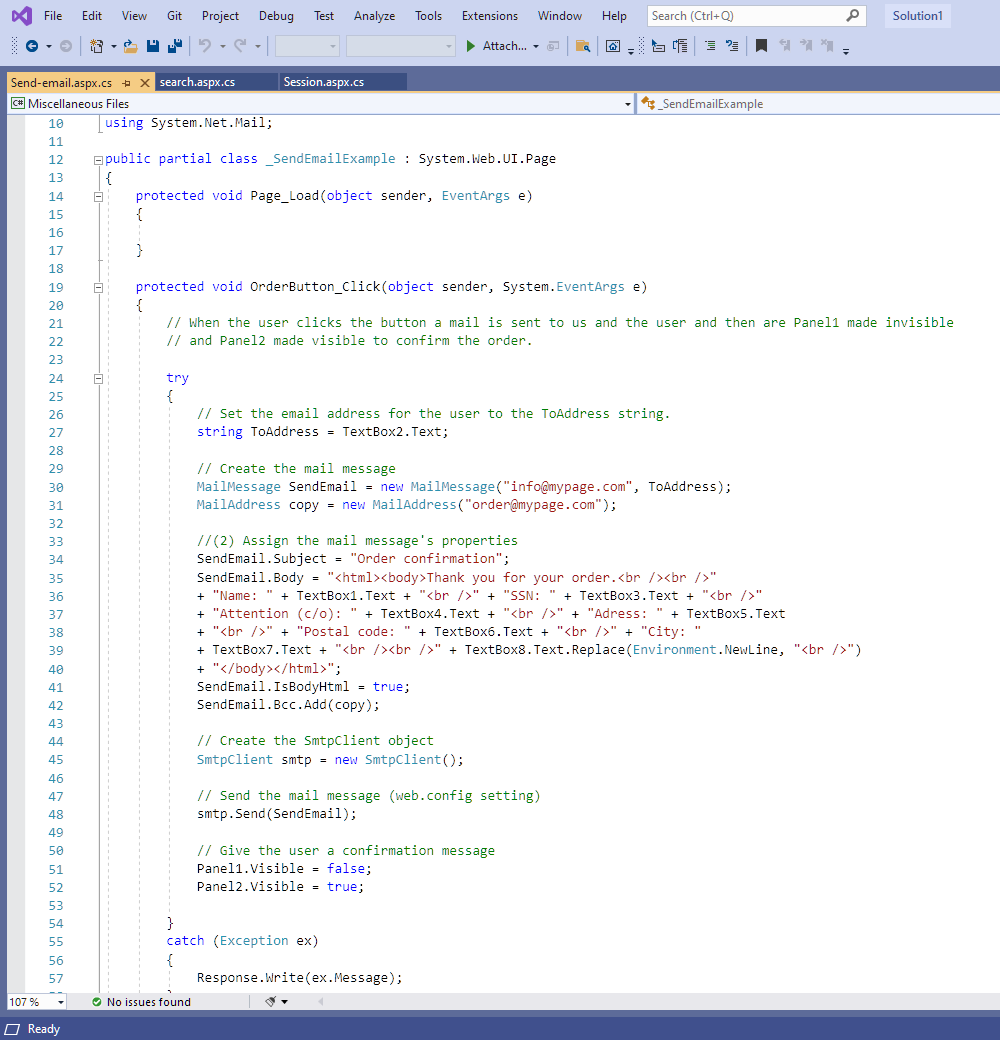Save the current file with Save icon
Screen dimensions: 1000x1040
tap(153, 46)
